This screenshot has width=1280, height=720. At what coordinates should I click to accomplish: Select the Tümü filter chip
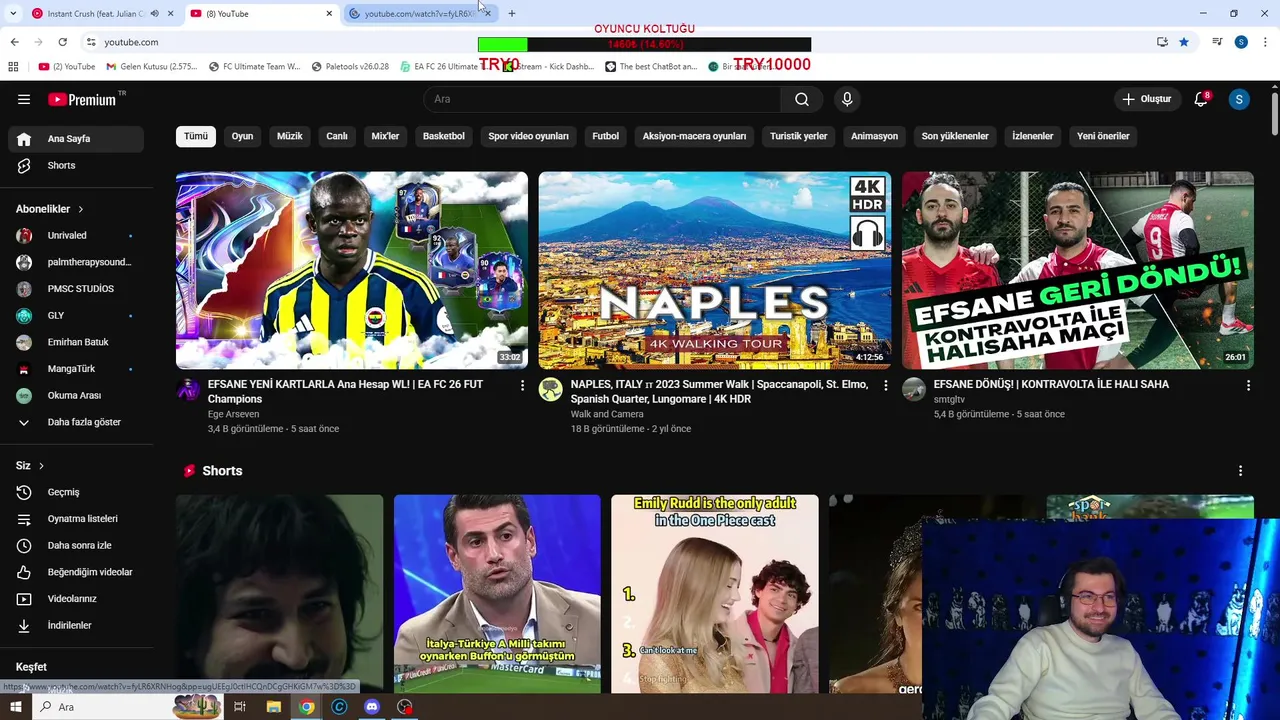[x=196, y=136]
